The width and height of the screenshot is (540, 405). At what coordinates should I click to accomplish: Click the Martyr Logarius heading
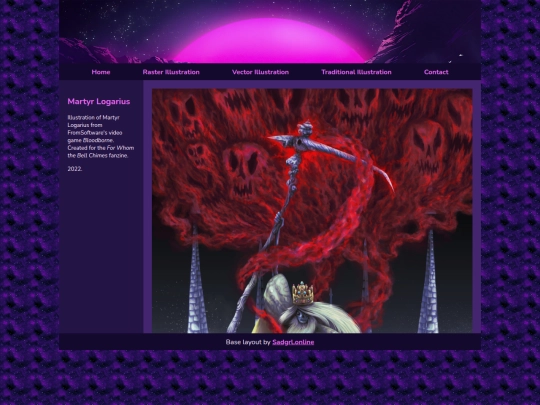click(x=99, y=102)
